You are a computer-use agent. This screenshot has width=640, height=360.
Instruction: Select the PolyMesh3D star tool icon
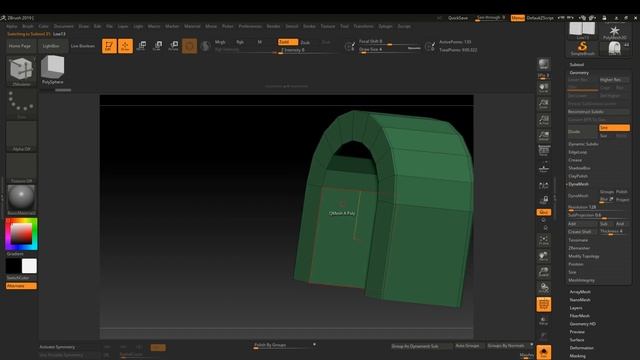click(x=614, y=32)
